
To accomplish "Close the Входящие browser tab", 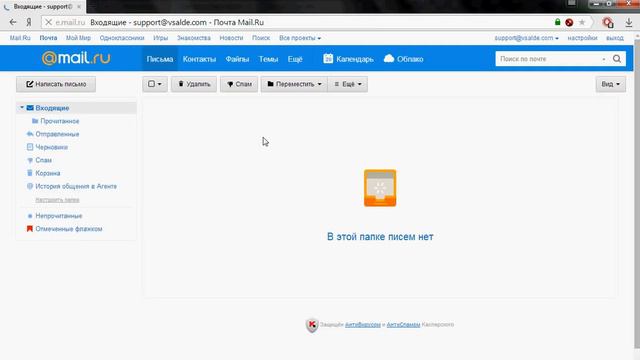I will click(79, 7).
